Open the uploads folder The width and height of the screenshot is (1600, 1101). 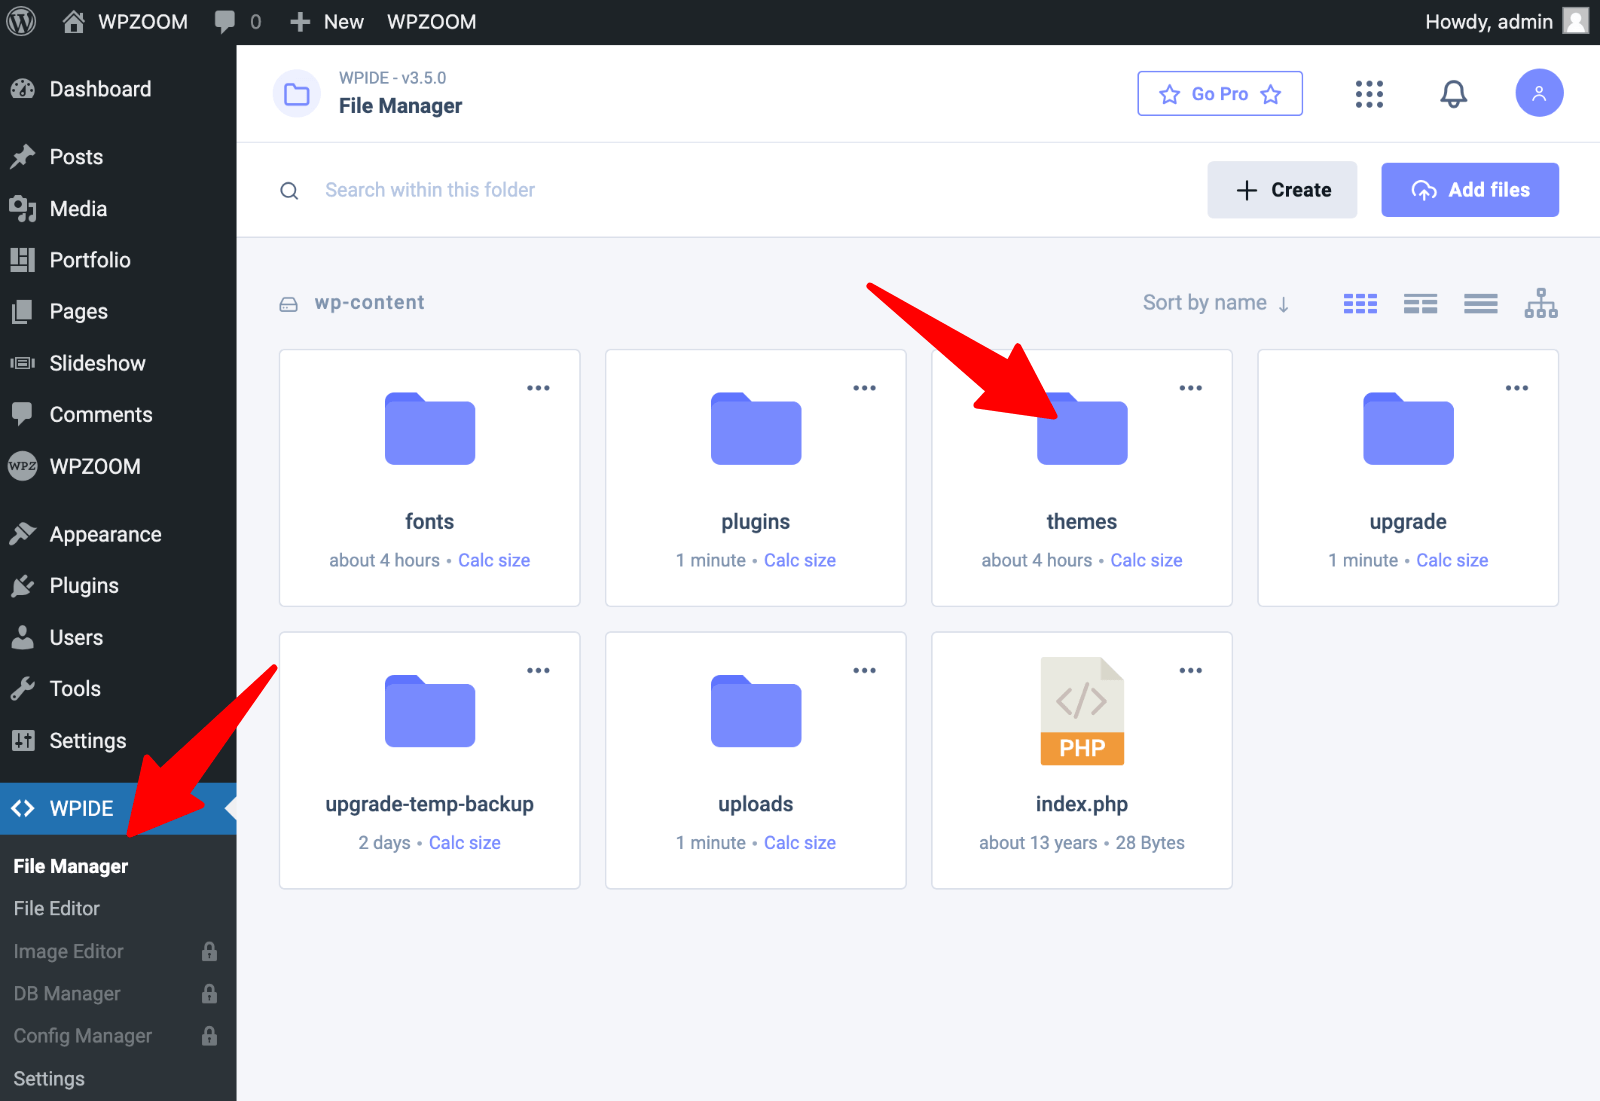coord(756,711)
